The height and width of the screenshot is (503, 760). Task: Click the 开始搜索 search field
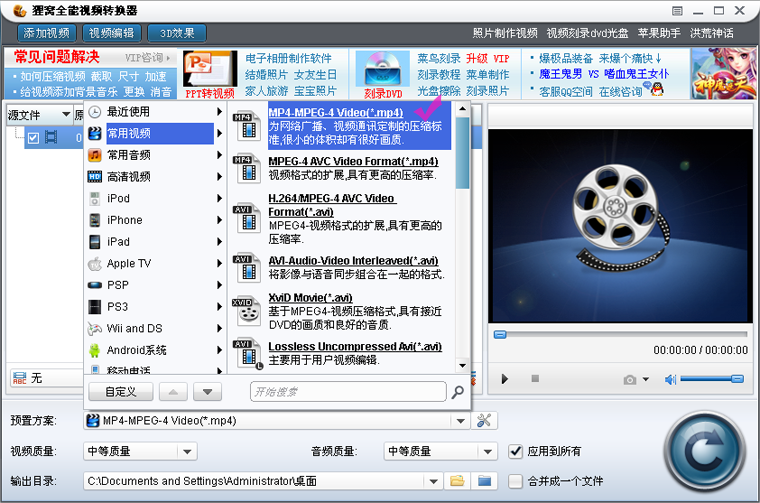click(x=348, y=392)
